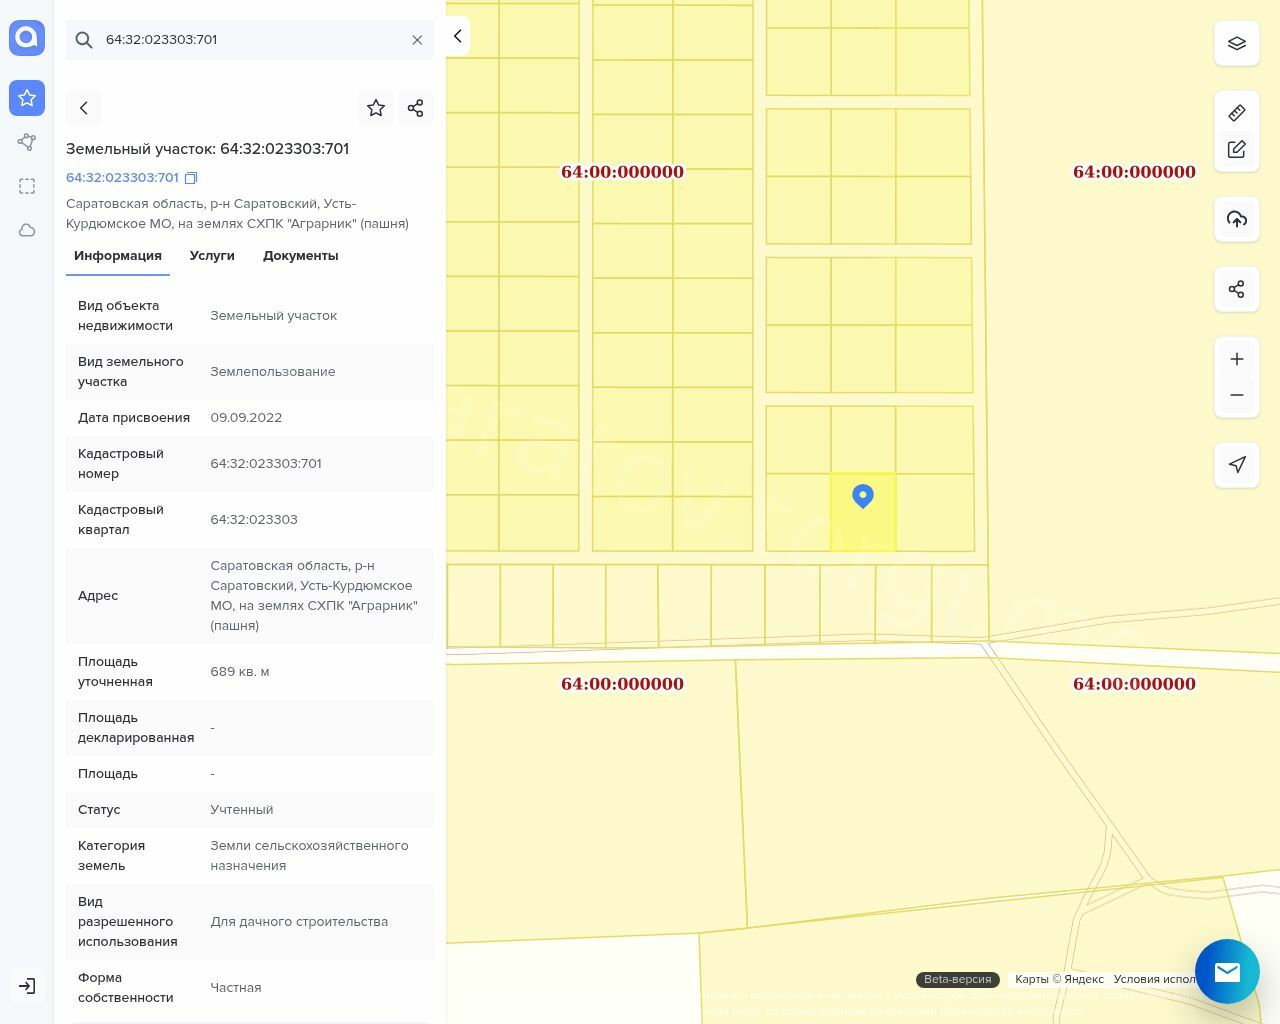Image resolution: width=1280 pixels, height=1024 pixels.
Task: Share this land parcel card
Action: pyautogui.click(x=416, y=108)
